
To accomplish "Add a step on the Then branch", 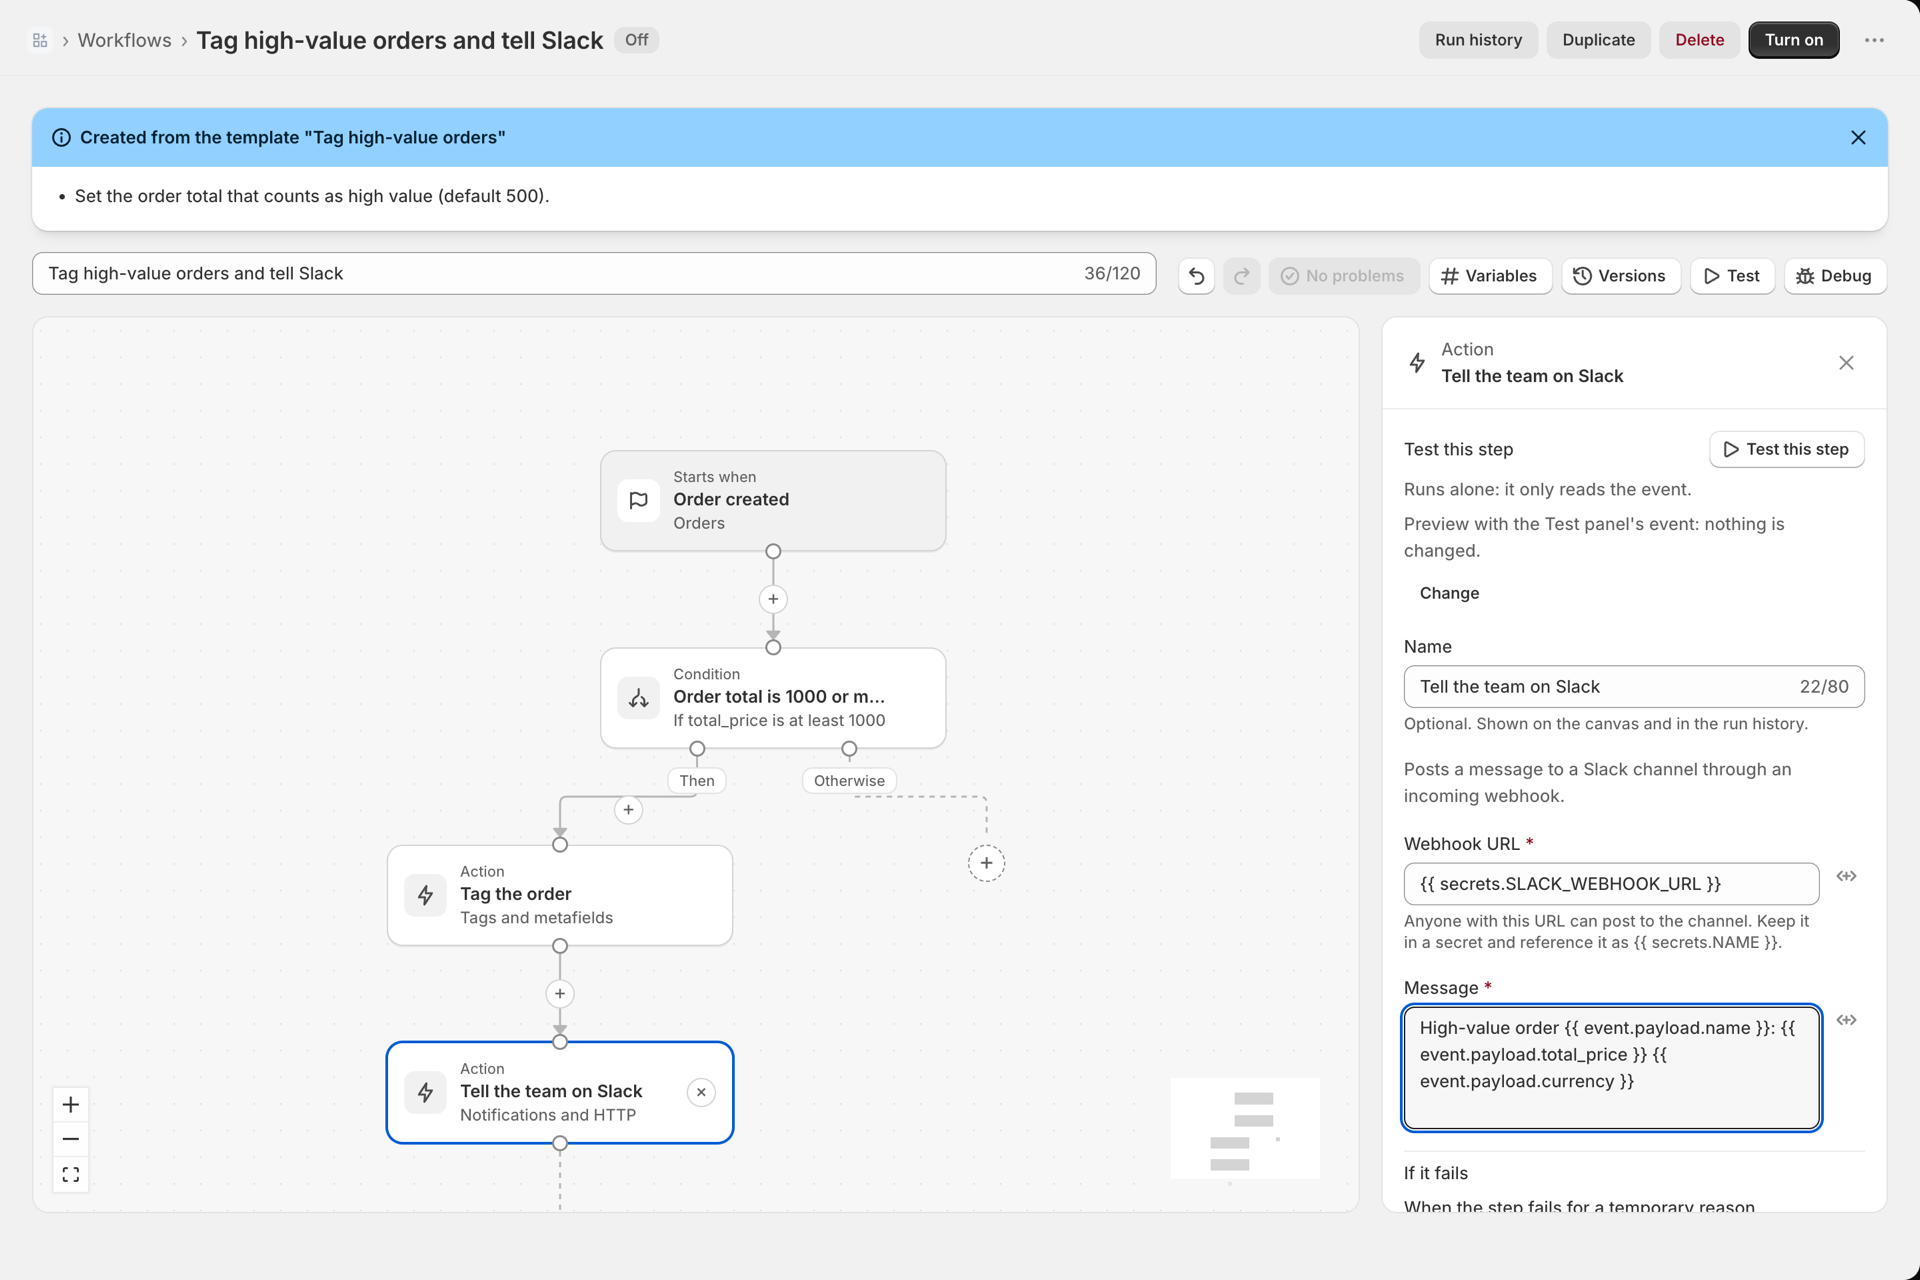I will click(x=628, y=810).
